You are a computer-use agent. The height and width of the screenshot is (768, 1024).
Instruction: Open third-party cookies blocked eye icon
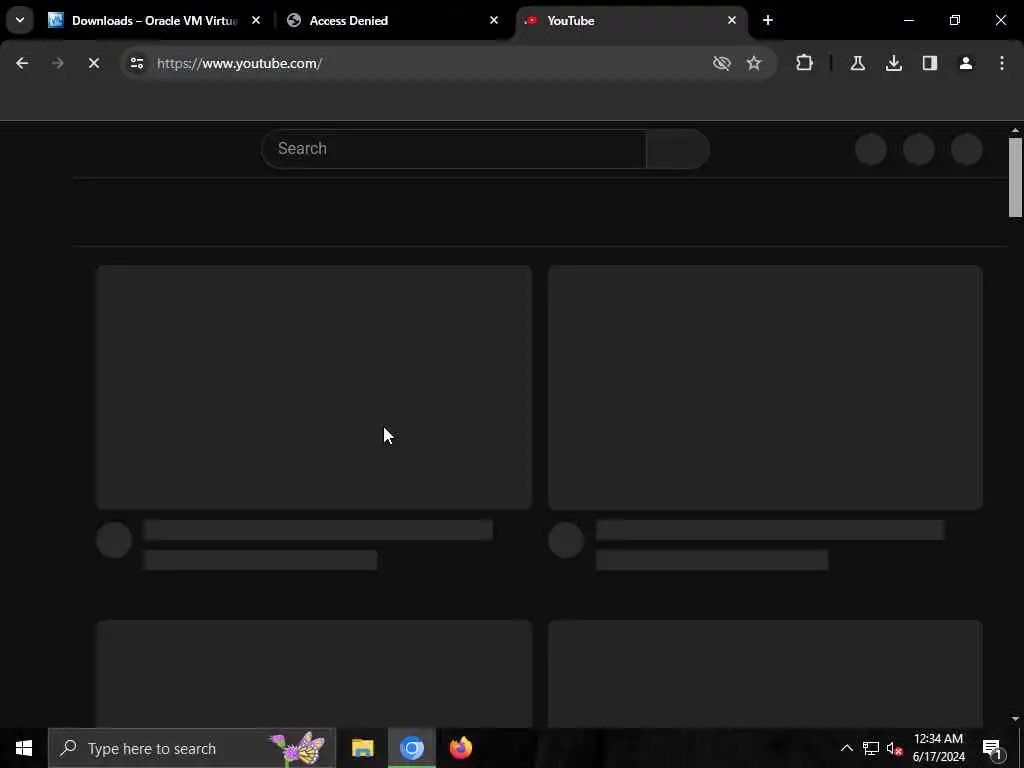(x=721, y=63)
